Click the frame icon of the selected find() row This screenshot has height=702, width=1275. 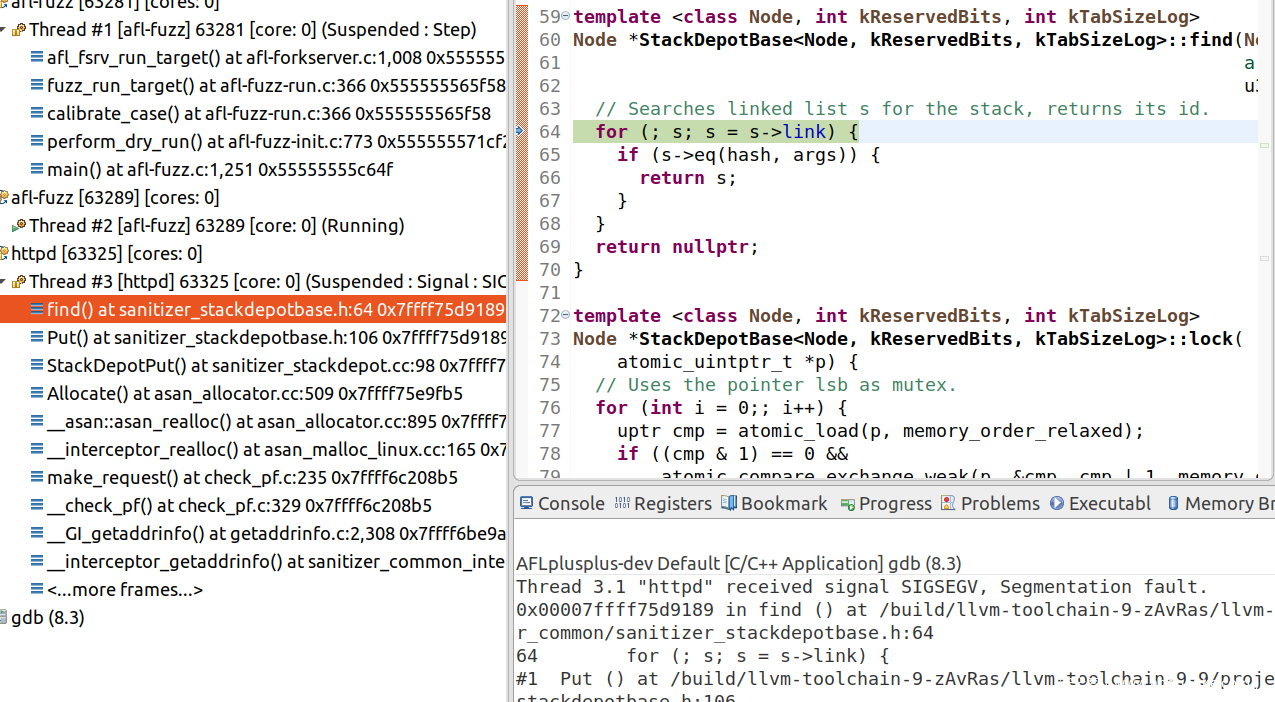click(x=37, y=310)
